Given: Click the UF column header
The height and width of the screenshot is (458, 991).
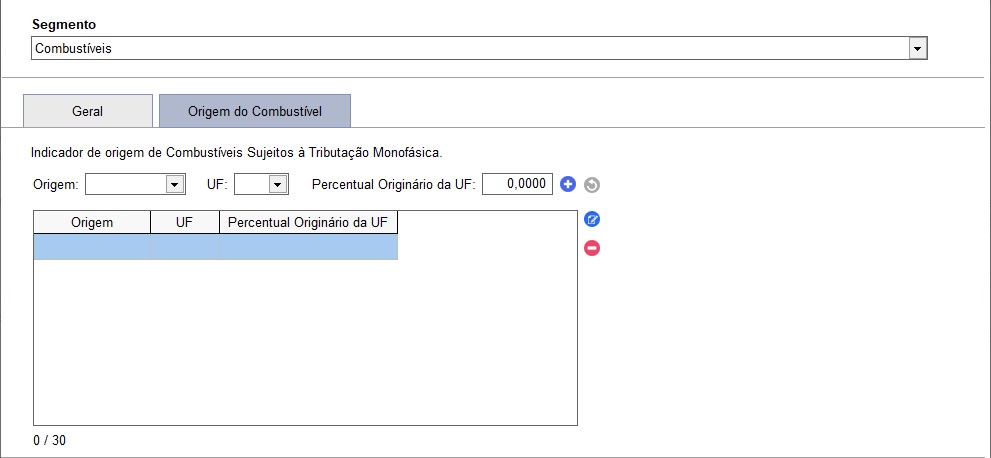Looking at the screenshot, I should (185, 222).
